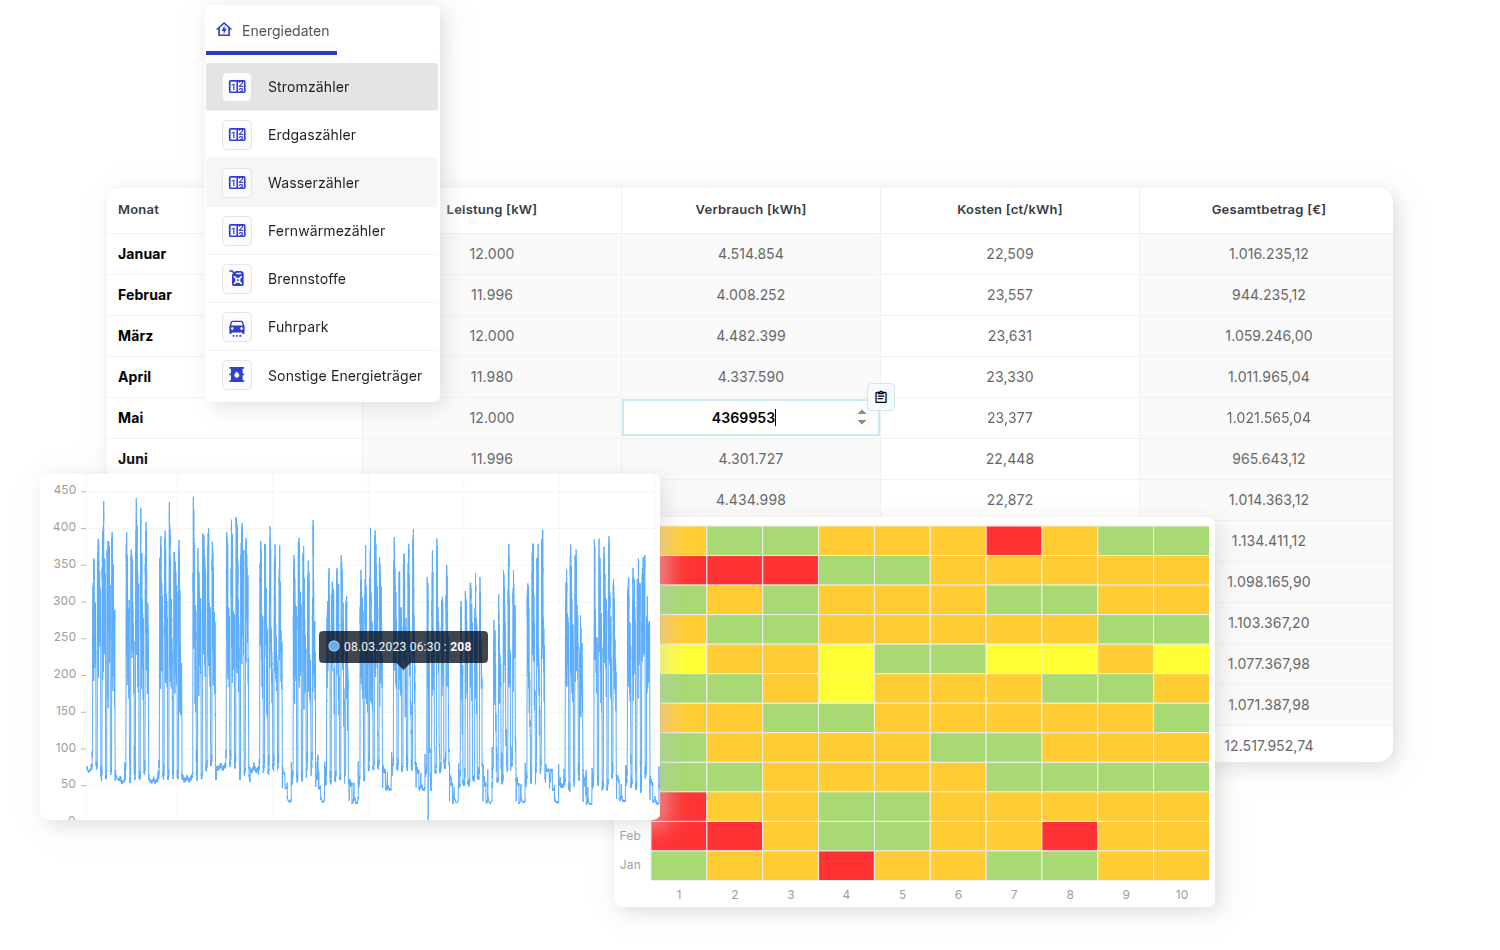Click the Sonstige Energieträger barrel icon
The width and height of the screenshot is (1500, 950).
click(x=237, y=374)
